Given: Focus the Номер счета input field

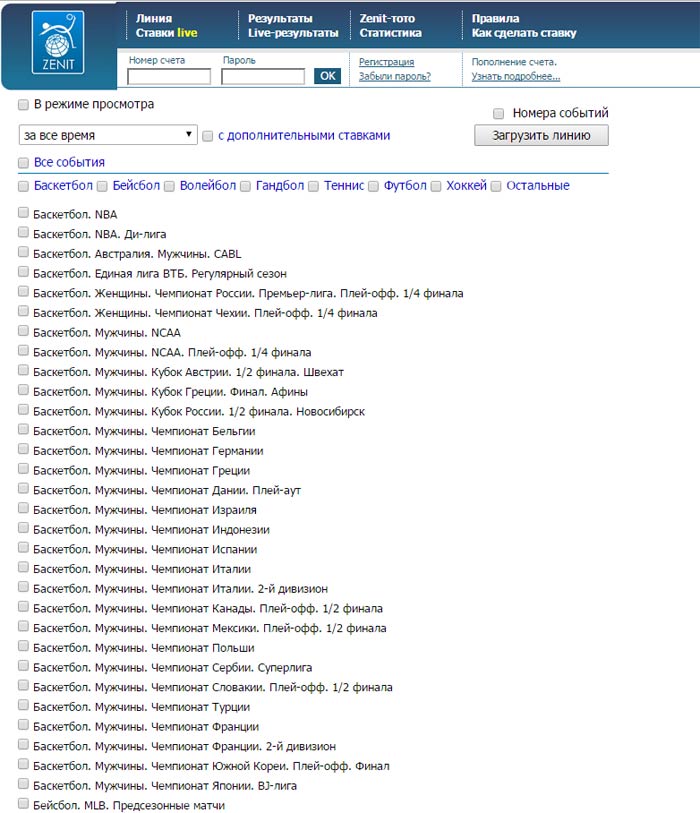Looking at the screenshot, I should (x=169, y=76).
